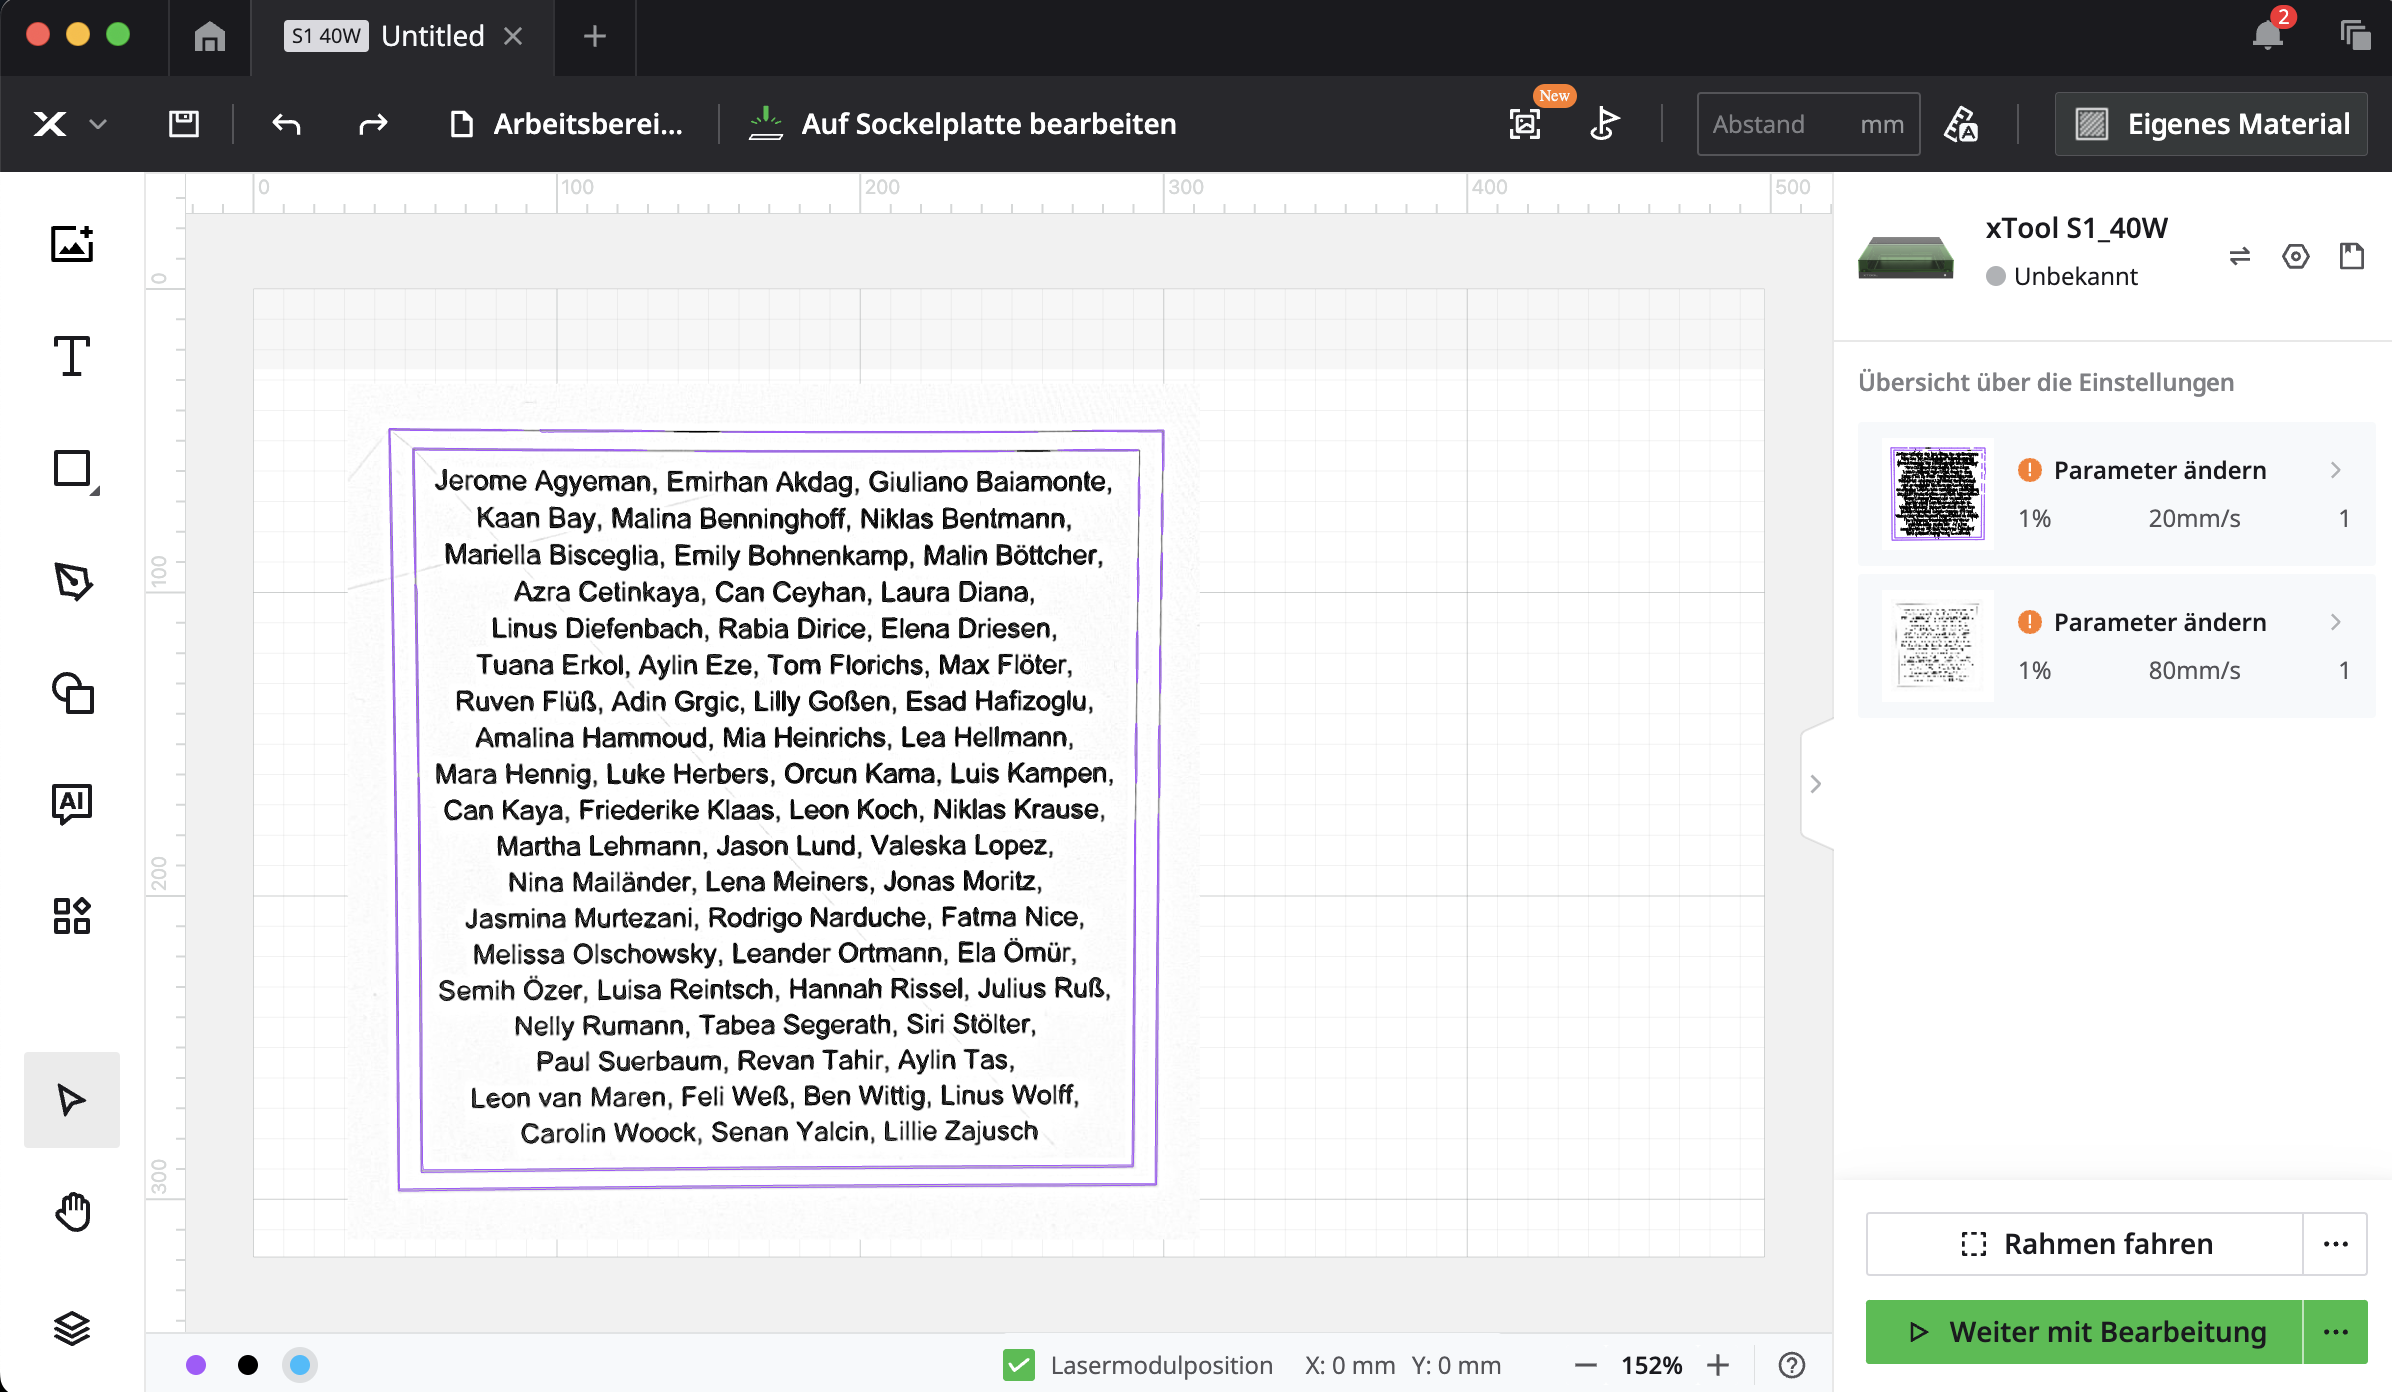Screen dimensions: 2392x1392
Task: Activate the hand pan tool
Action: click(72, 1212)
